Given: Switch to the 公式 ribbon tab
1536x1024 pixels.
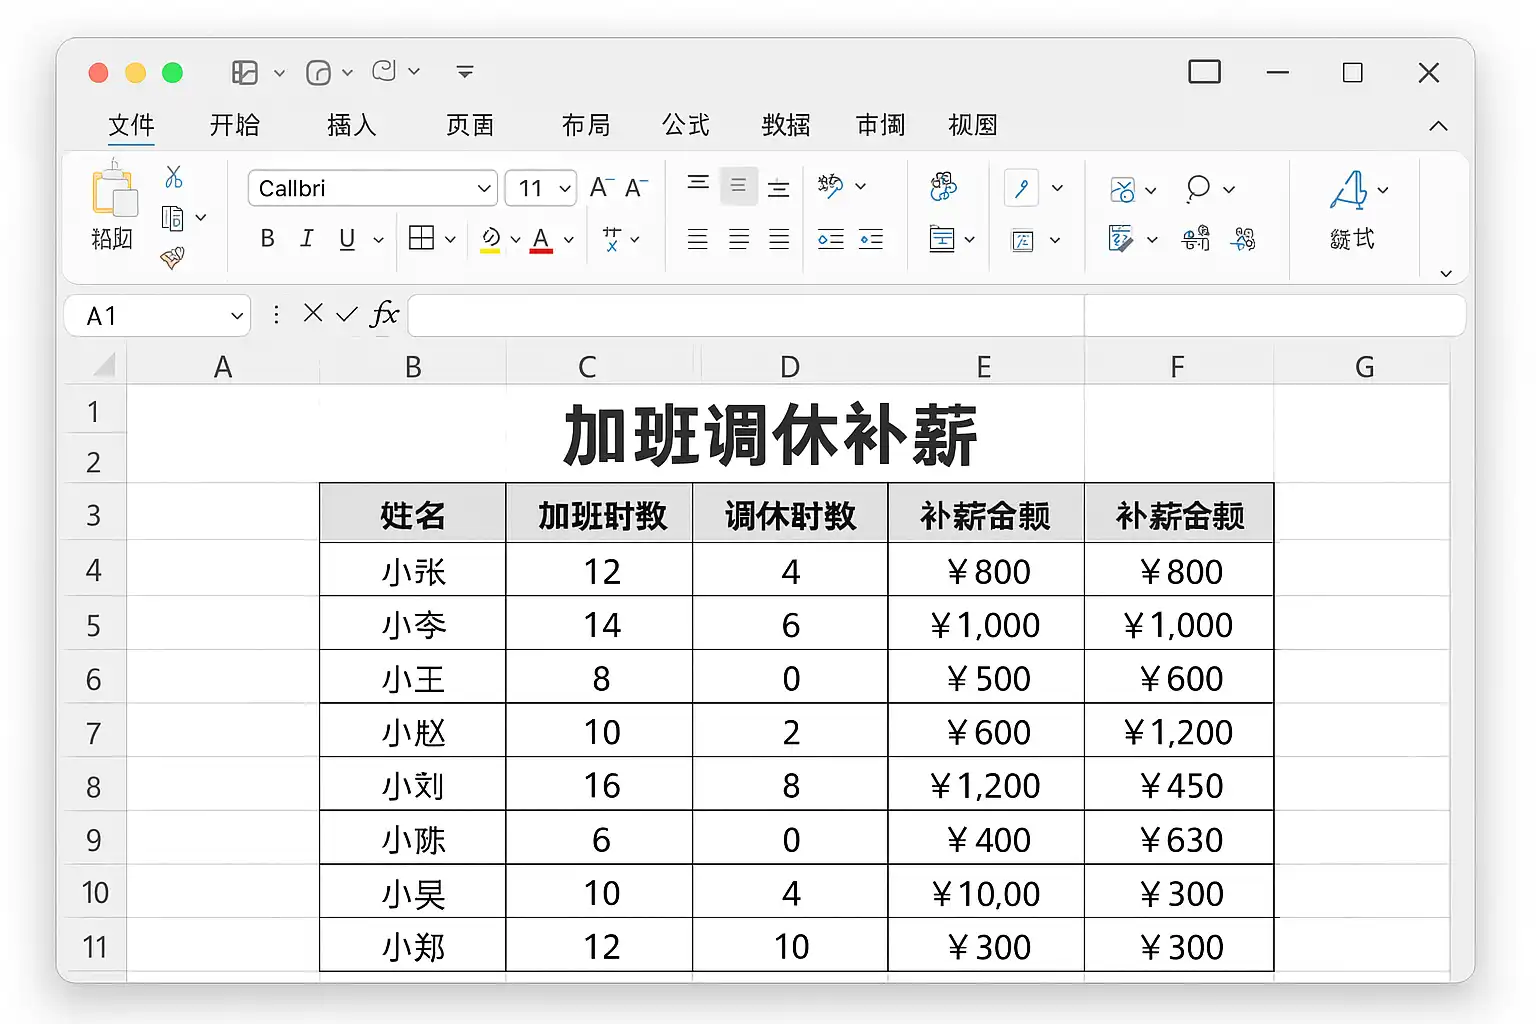Looking at the screenshot, I should point(686,125).
